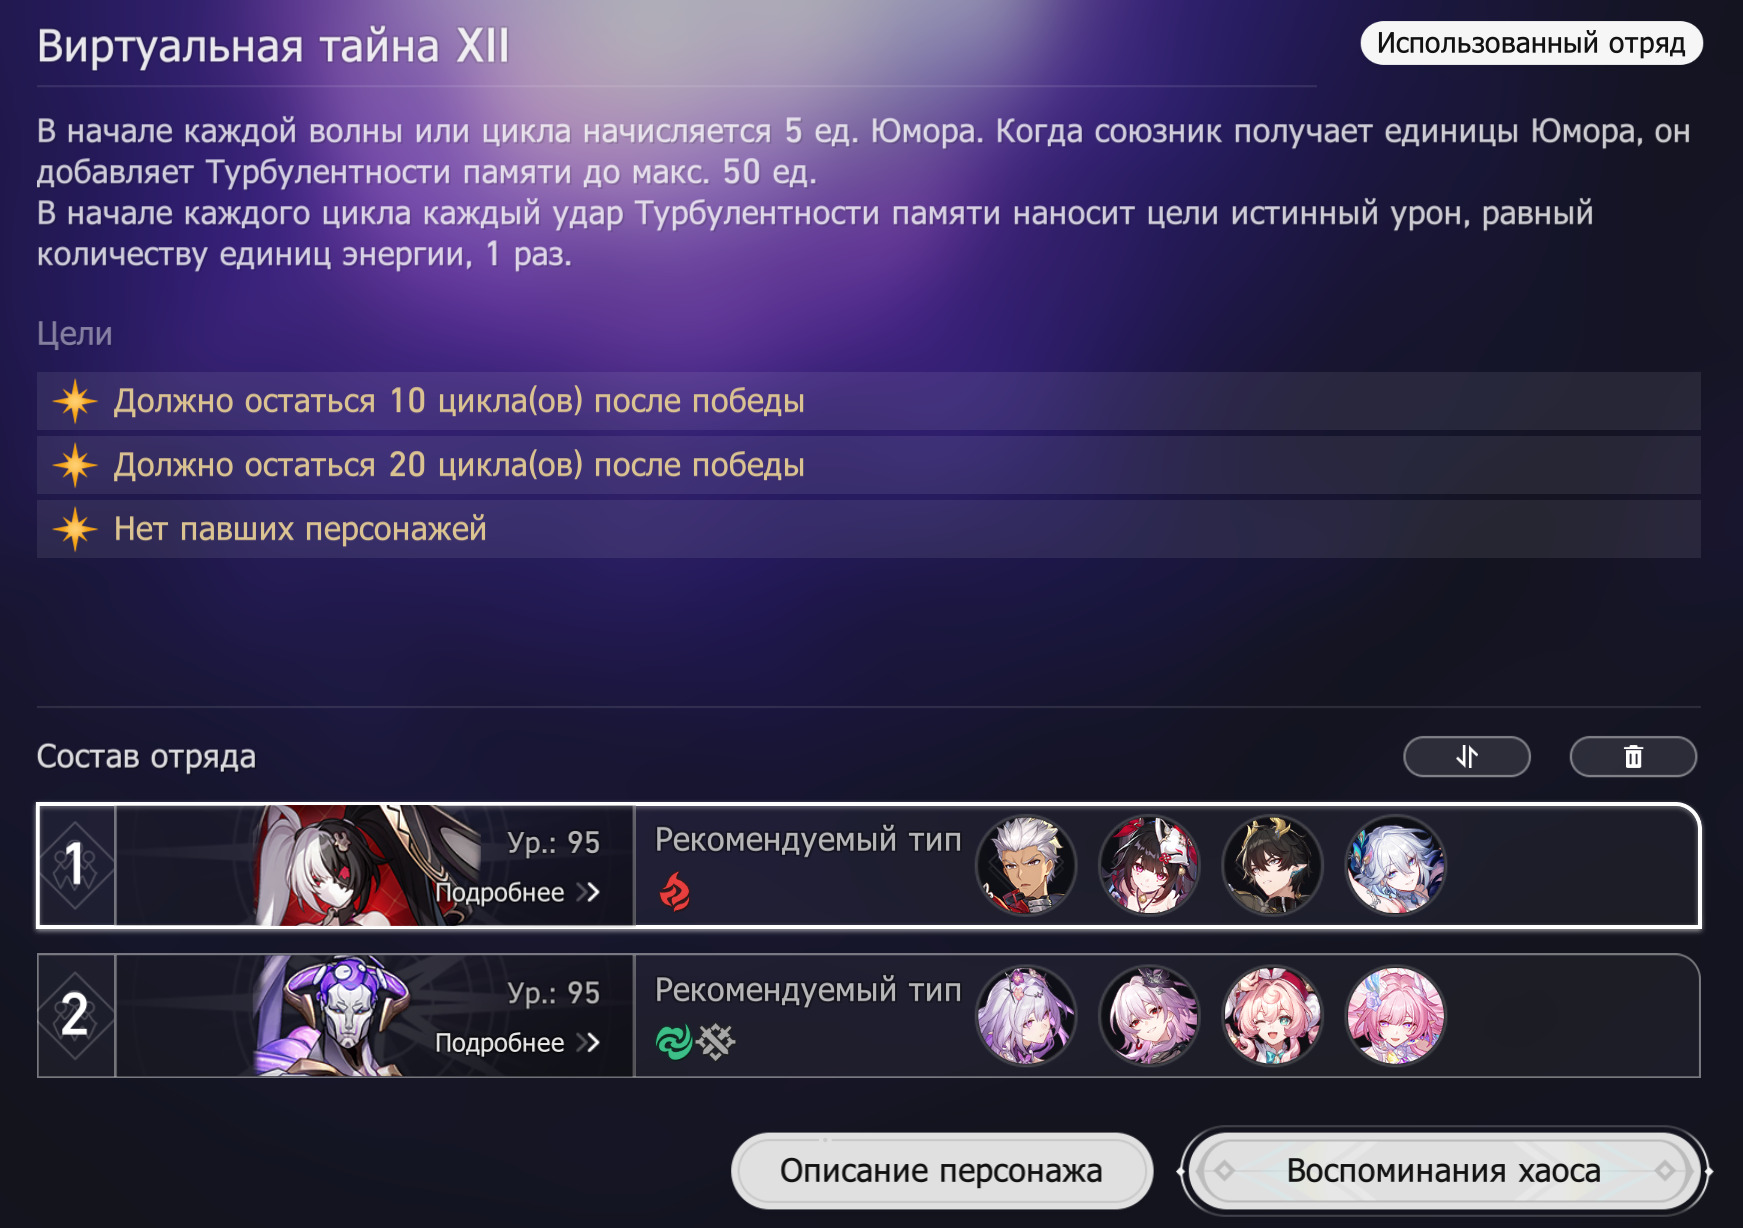Viewport: 1743px width, 1228px height.
Task: Click the fire element icon for team 1
Action: coord(675,892)
